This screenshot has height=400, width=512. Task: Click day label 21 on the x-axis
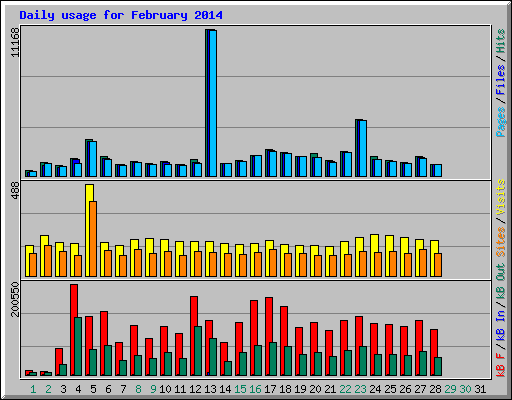pyautogui.click(x=330, y=389)
